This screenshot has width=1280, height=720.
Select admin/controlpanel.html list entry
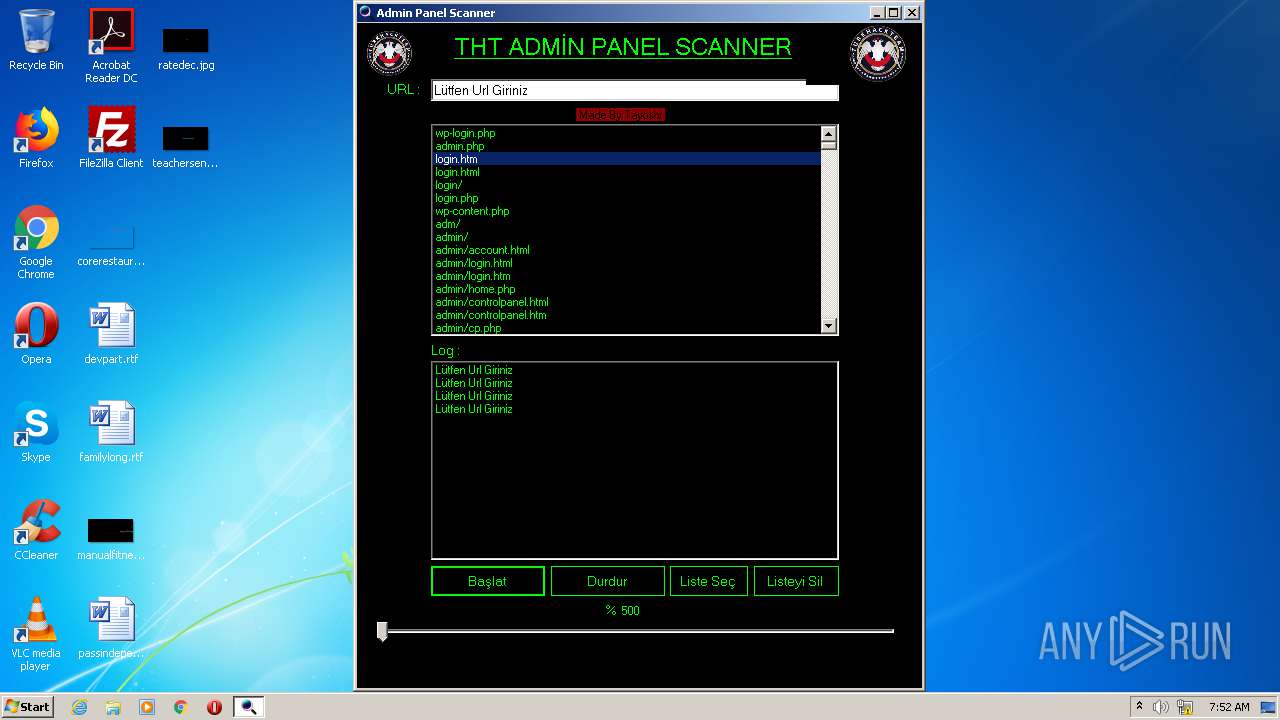pos(626,302)
